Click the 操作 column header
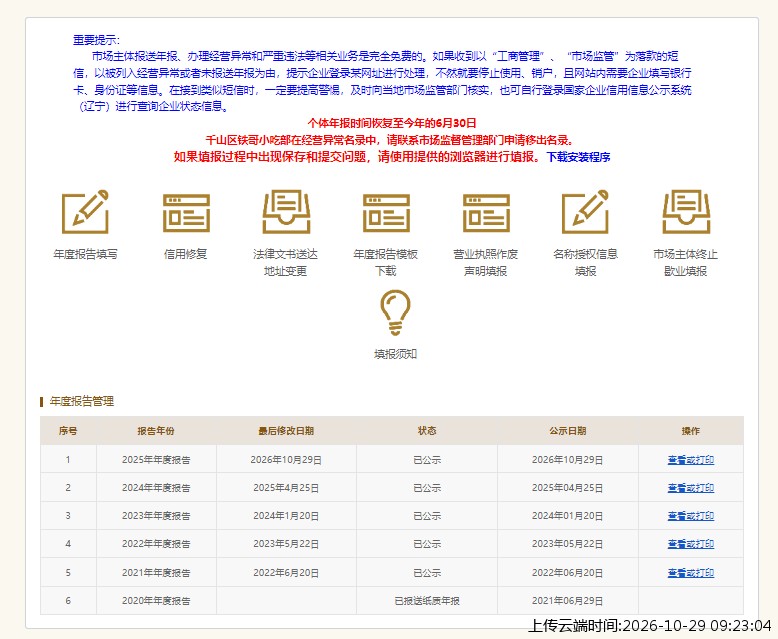Image resolution: width=778 pixels, height=639 pixels. pos(691,431)
